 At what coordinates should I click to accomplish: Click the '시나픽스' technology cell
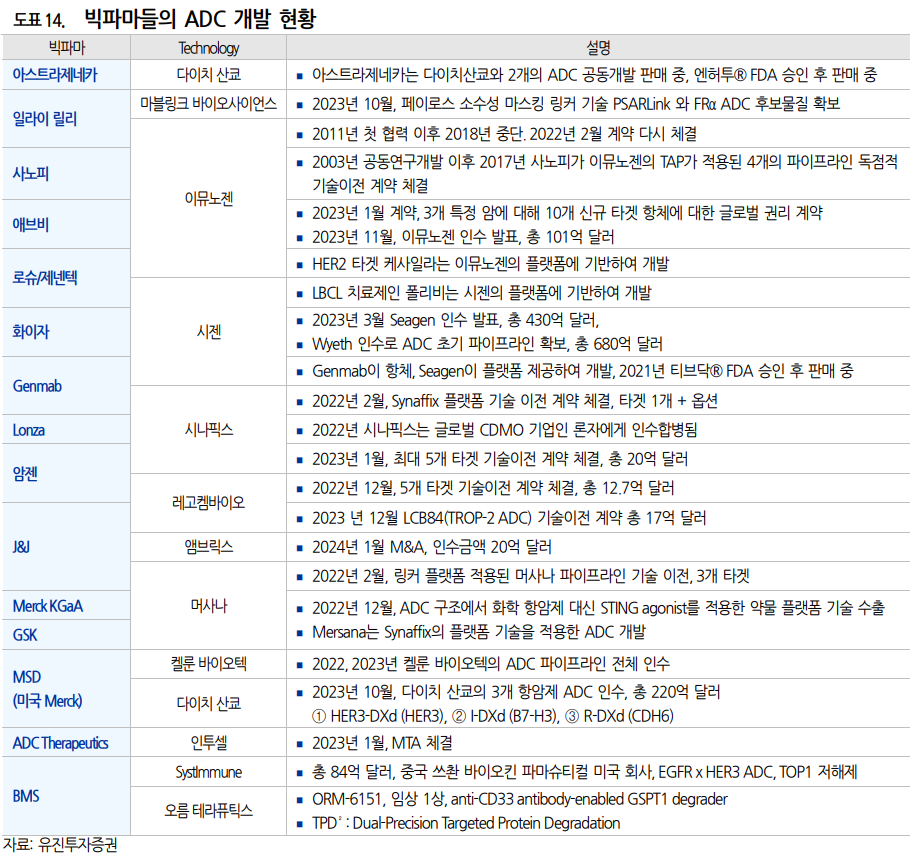pyautogui.click(x=209, y=430)
